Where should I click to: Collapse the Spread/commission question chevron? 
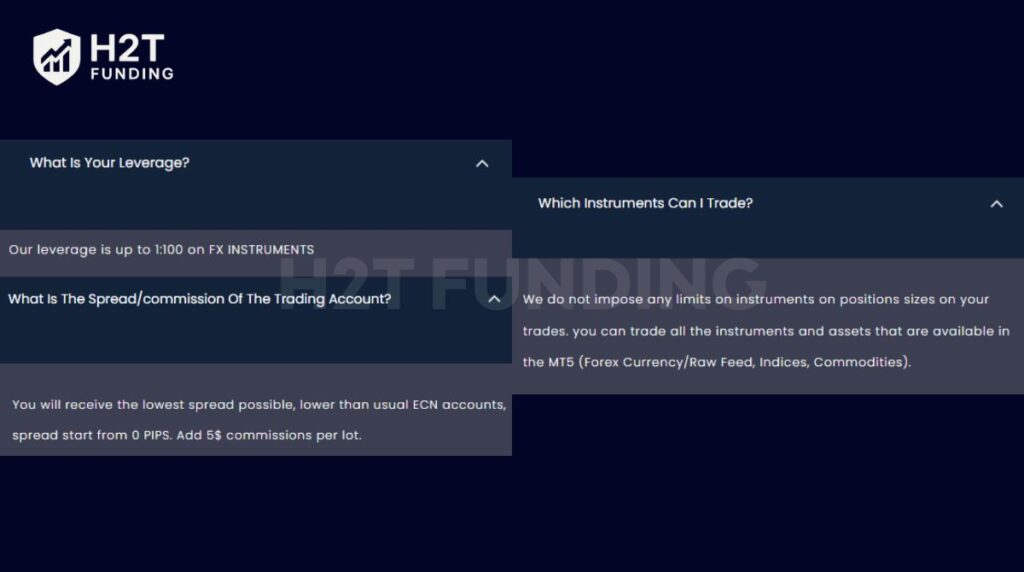[x=494, y=299]
